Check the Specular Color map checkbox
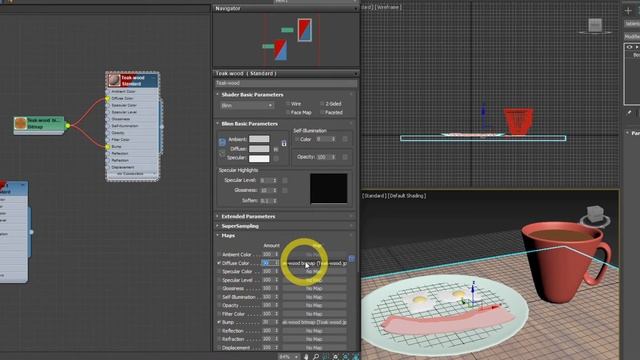640x360 pixels. tap(219, 271)
